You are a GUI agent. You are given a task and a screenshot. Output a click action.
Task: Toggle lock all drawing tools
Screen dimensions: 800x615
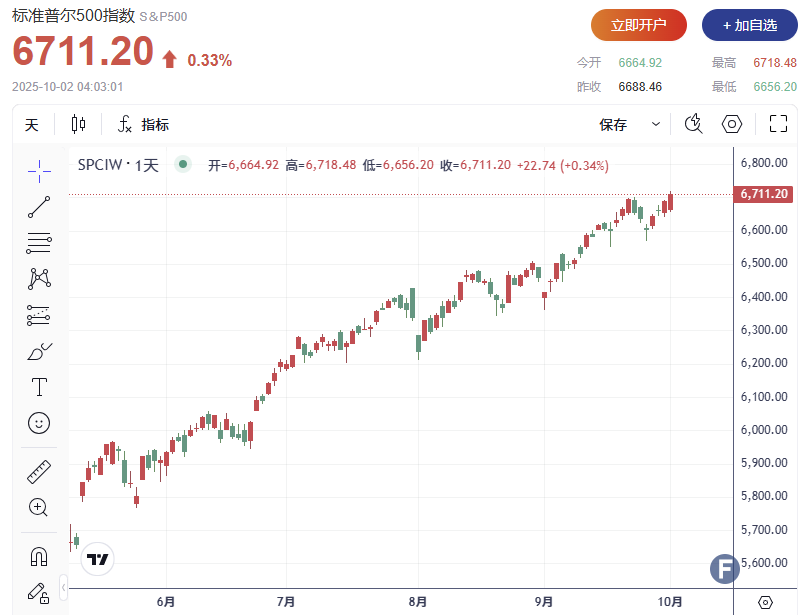39,592
